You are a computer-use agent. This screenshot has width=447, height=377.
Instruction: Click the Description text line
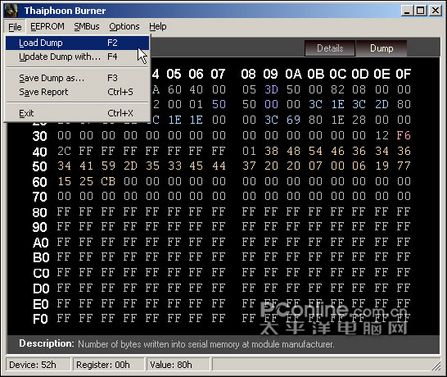[x=176, y=344]
